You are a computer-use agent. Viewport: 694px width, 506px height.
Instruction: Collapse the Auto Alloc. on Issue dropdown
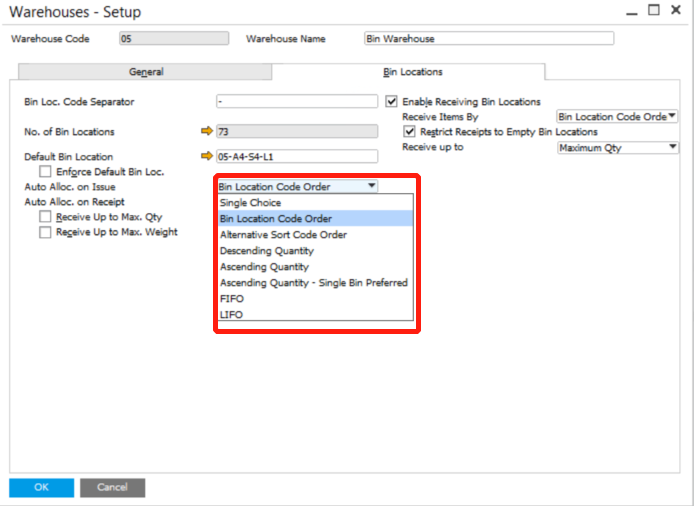click(372, 186)
